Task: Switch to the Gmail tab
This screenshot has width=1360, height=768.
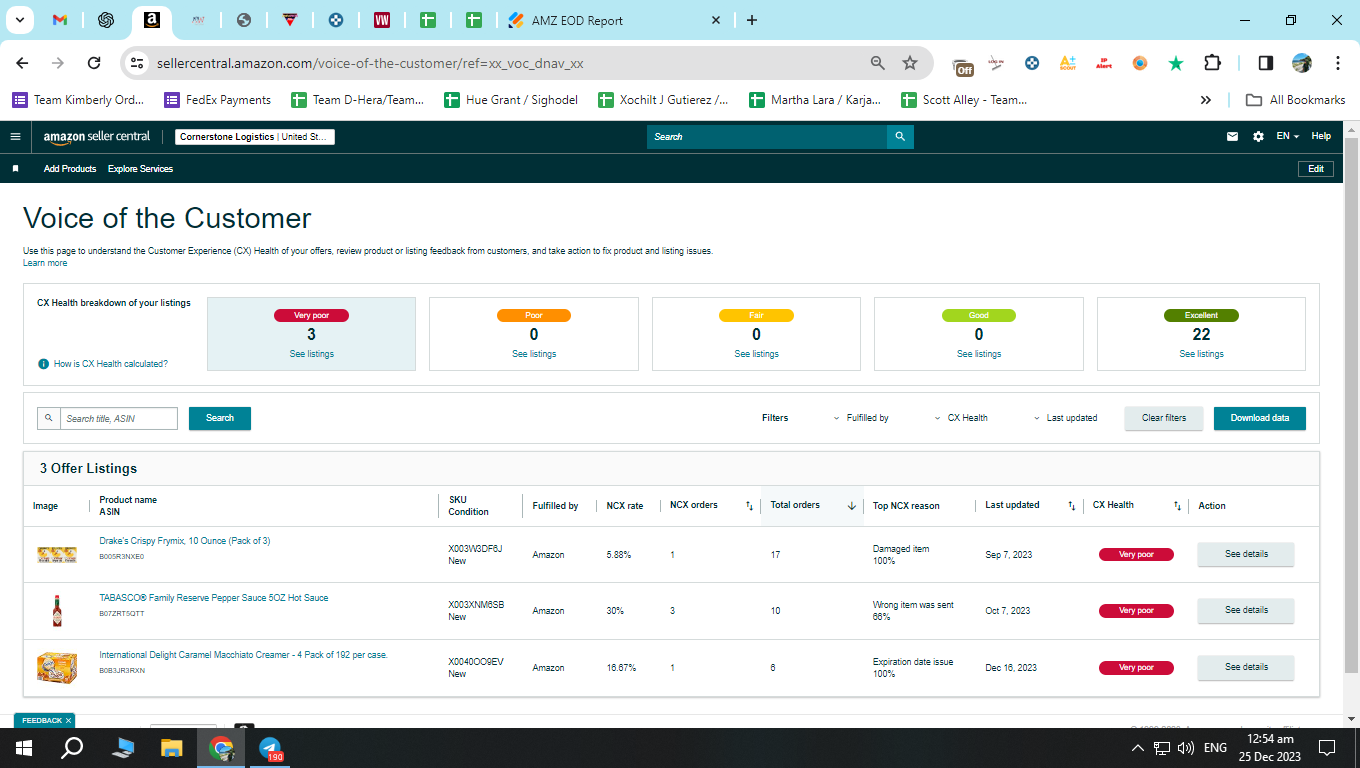Action: 59,20
